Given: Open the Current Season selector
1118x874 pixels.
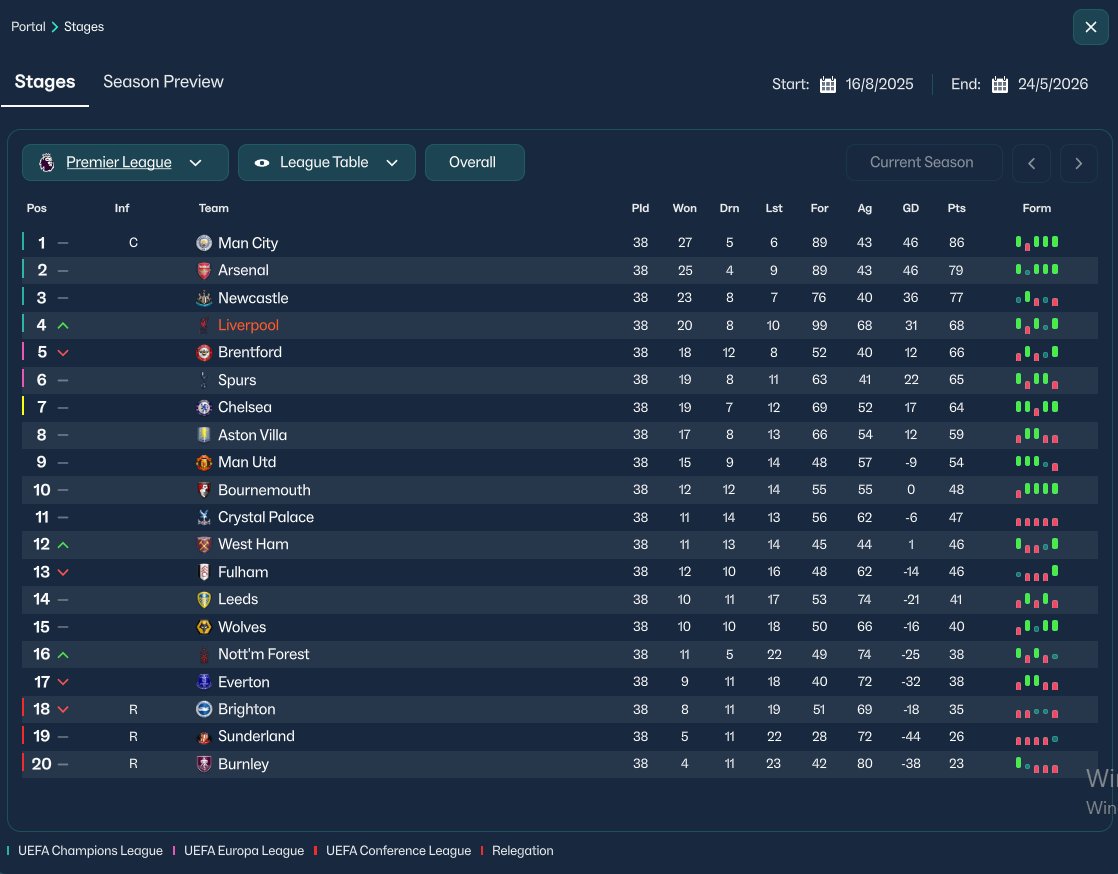Looking at the screenshot, I should [923, 163].
